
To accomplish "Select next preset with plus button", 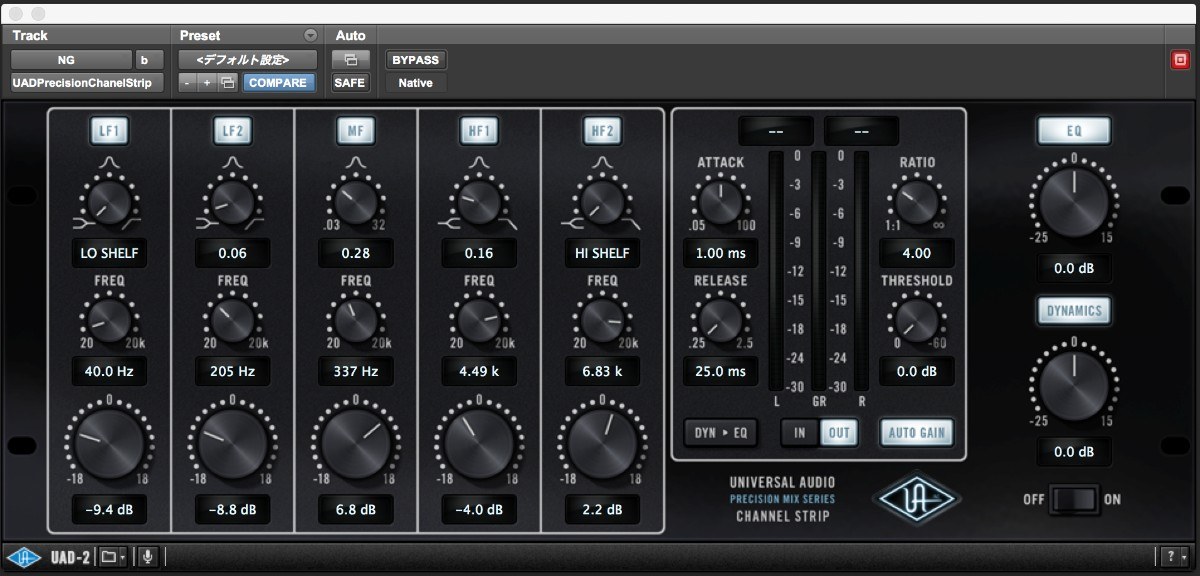I will coord(206,83).
